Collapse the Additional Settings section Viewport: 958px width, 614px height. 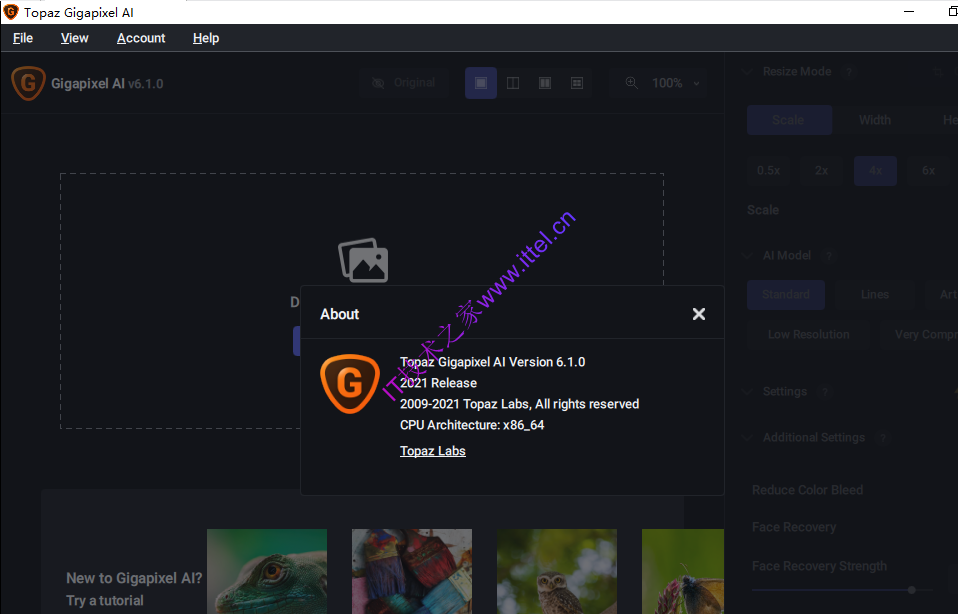[x=747, y=437]
